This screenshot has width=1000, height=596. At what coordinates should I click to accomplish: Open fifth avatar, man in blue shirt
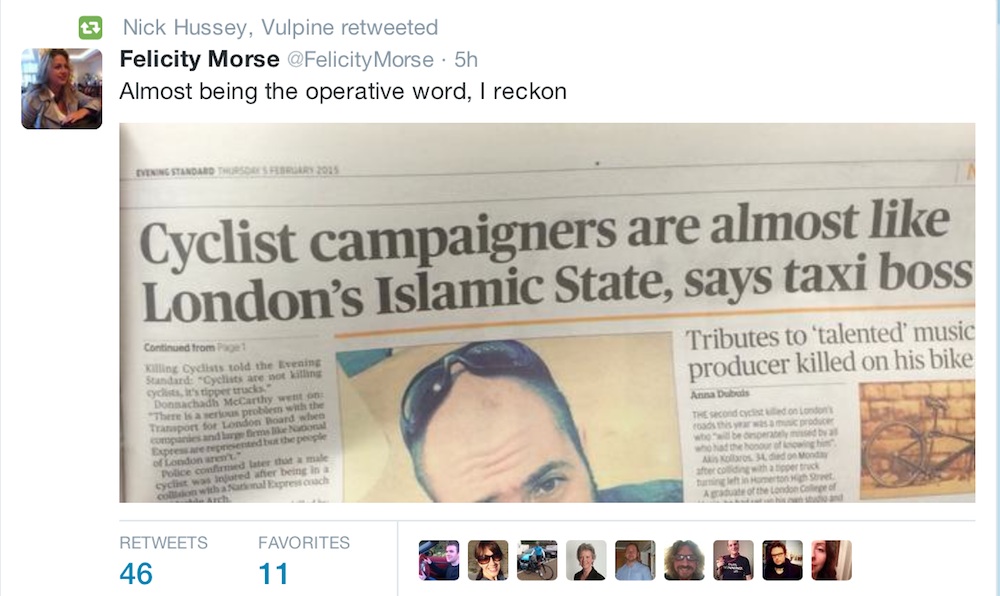click(635, 560)
